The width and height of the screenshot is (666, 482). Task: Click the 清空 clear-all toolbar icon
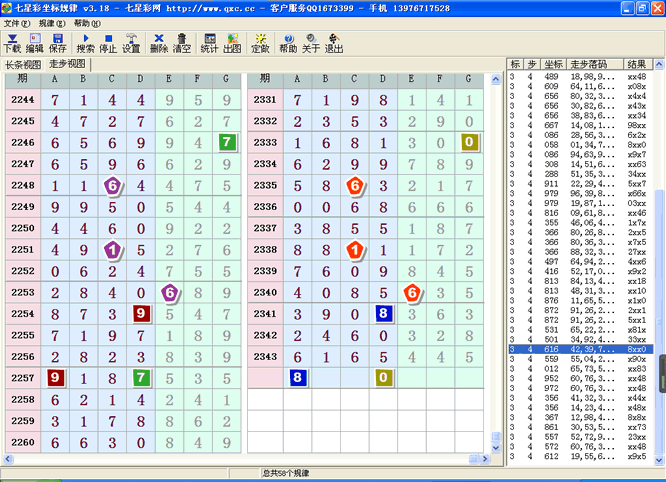tap(182, 43)
